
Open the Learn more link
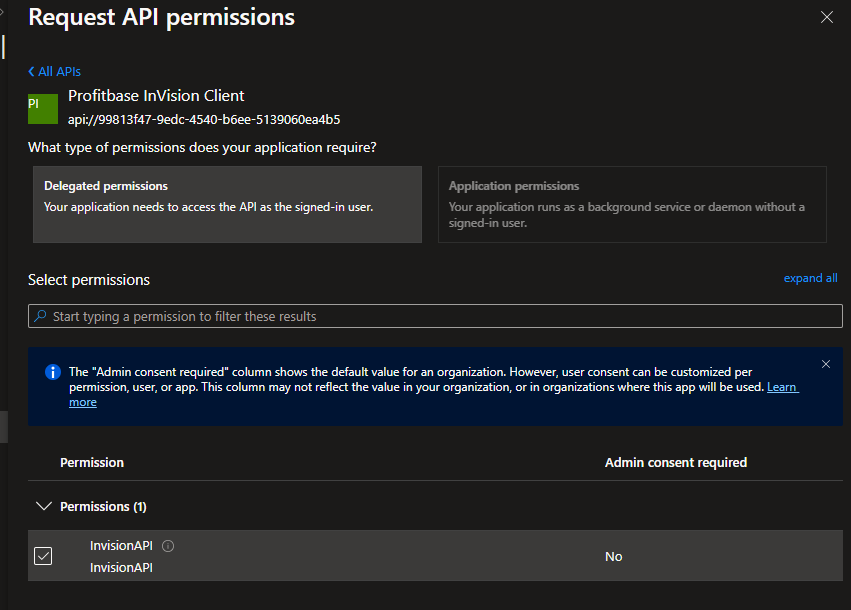tap(83, 402)
